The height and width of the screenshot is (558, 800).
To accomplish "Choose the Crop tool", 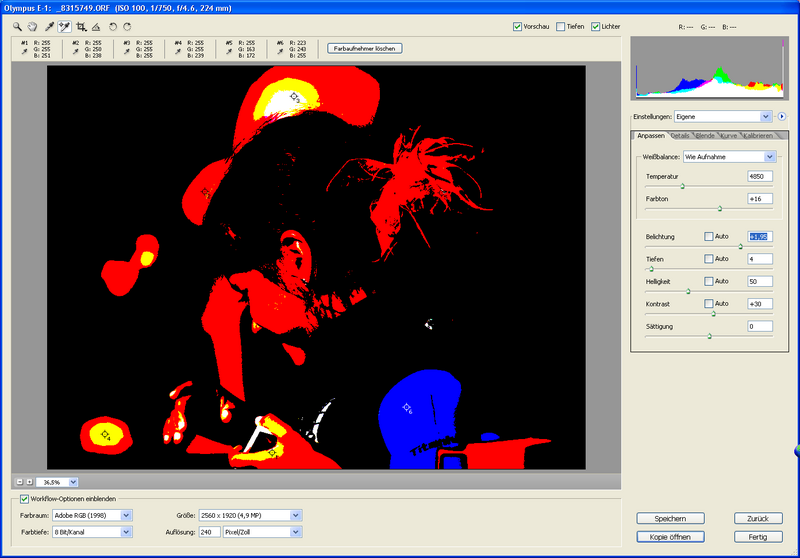I will 80,26.
